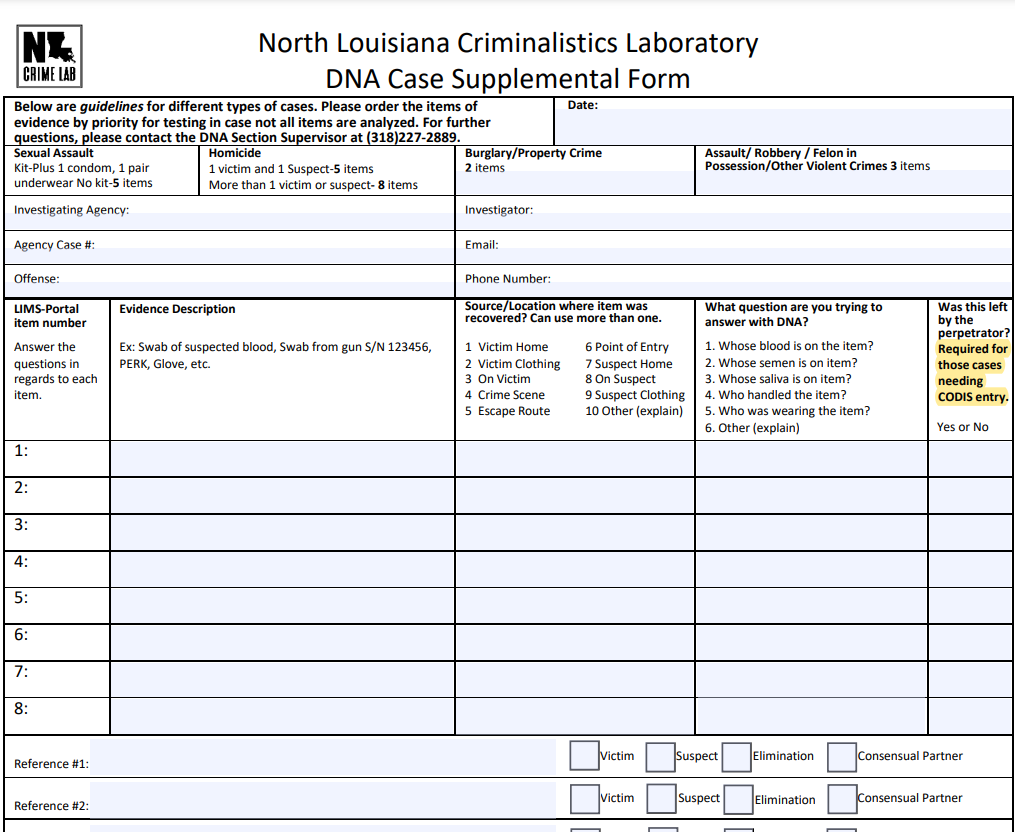The height and width of the screenshot is (832, 1015).
Task: Click perpetrator Yes/No field for item 1
Action: point(970,459)
